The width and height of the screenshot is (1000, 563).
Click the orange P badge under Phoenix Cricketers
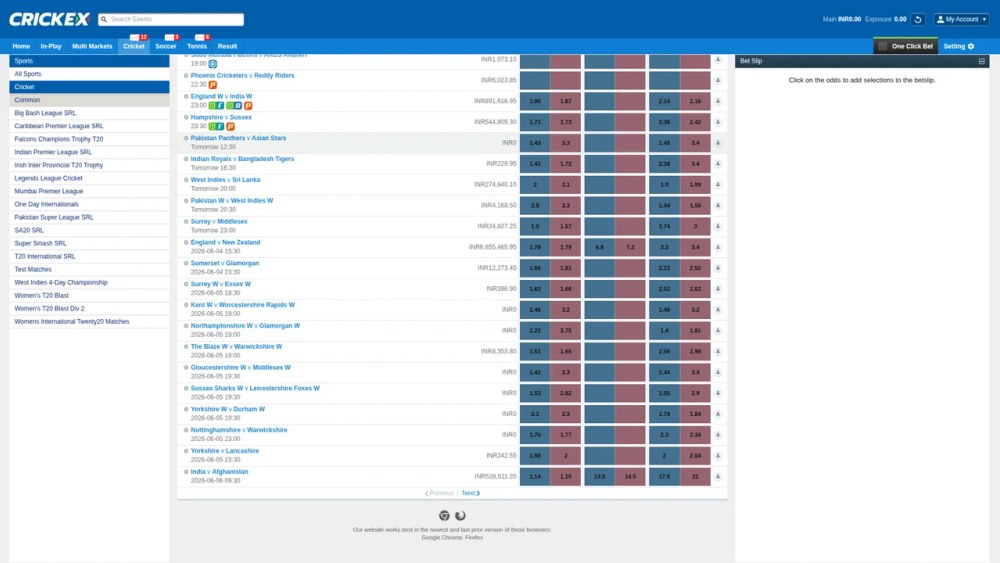point(213,85)
